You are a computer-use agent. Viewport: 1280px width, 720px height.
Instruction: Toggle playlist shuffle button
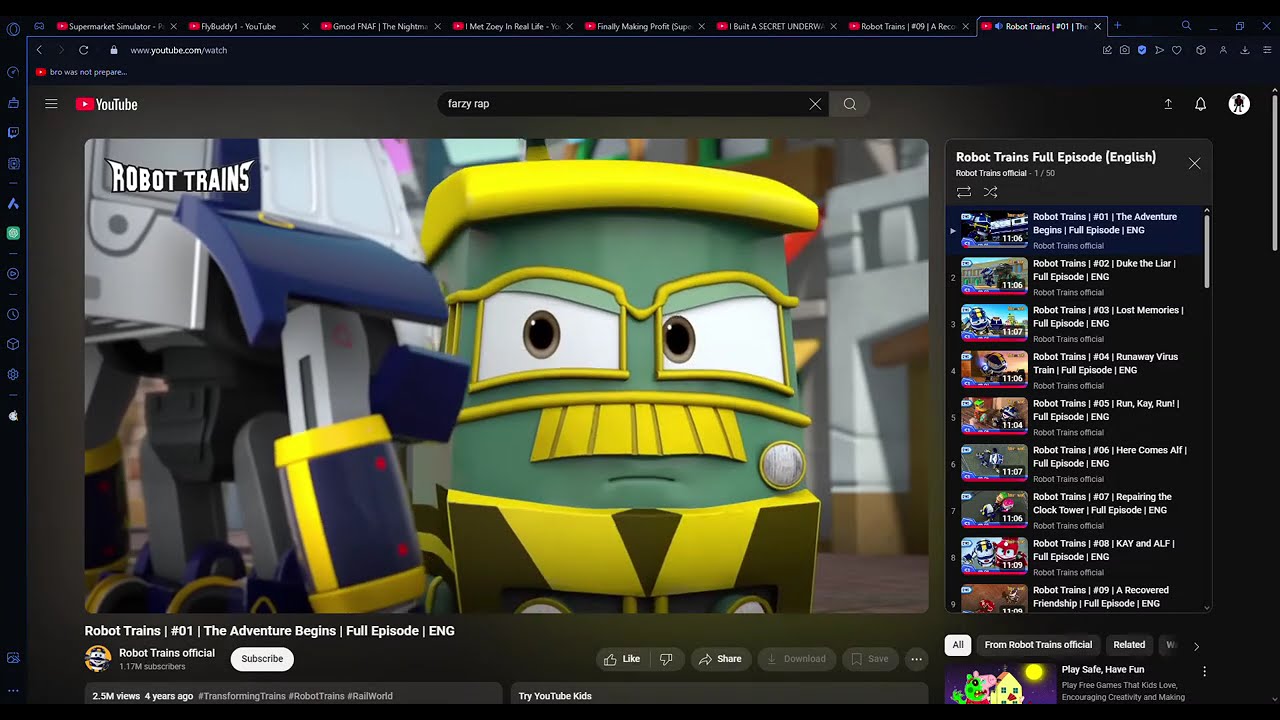990,192
